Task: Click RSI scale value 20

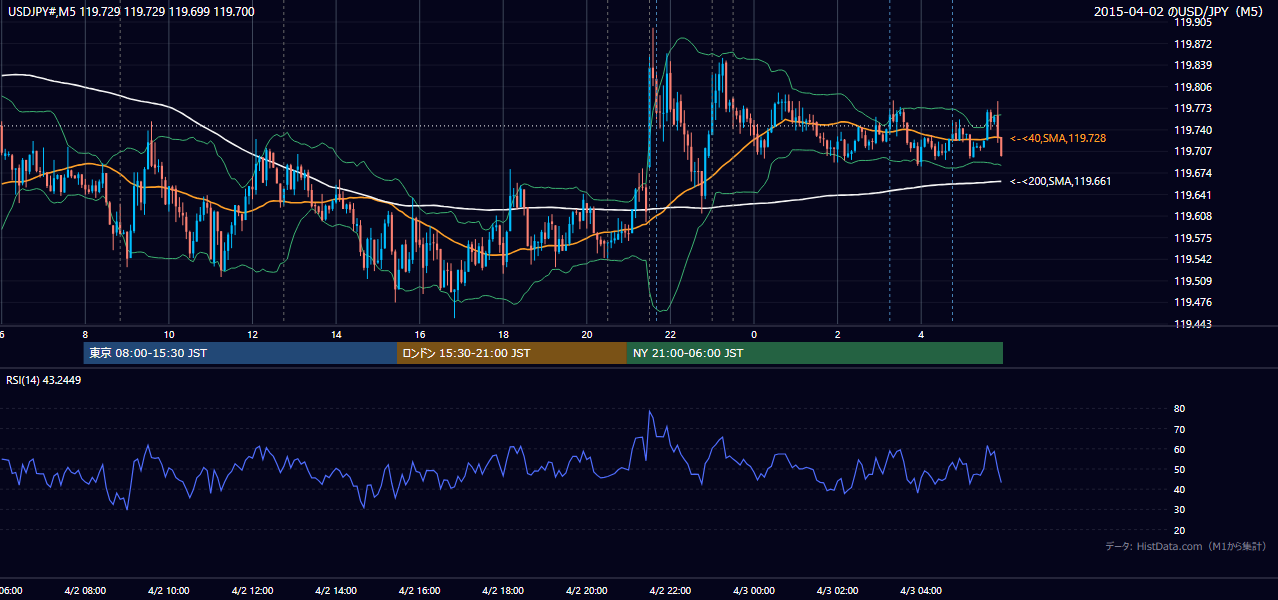Action: (1180, 530)
